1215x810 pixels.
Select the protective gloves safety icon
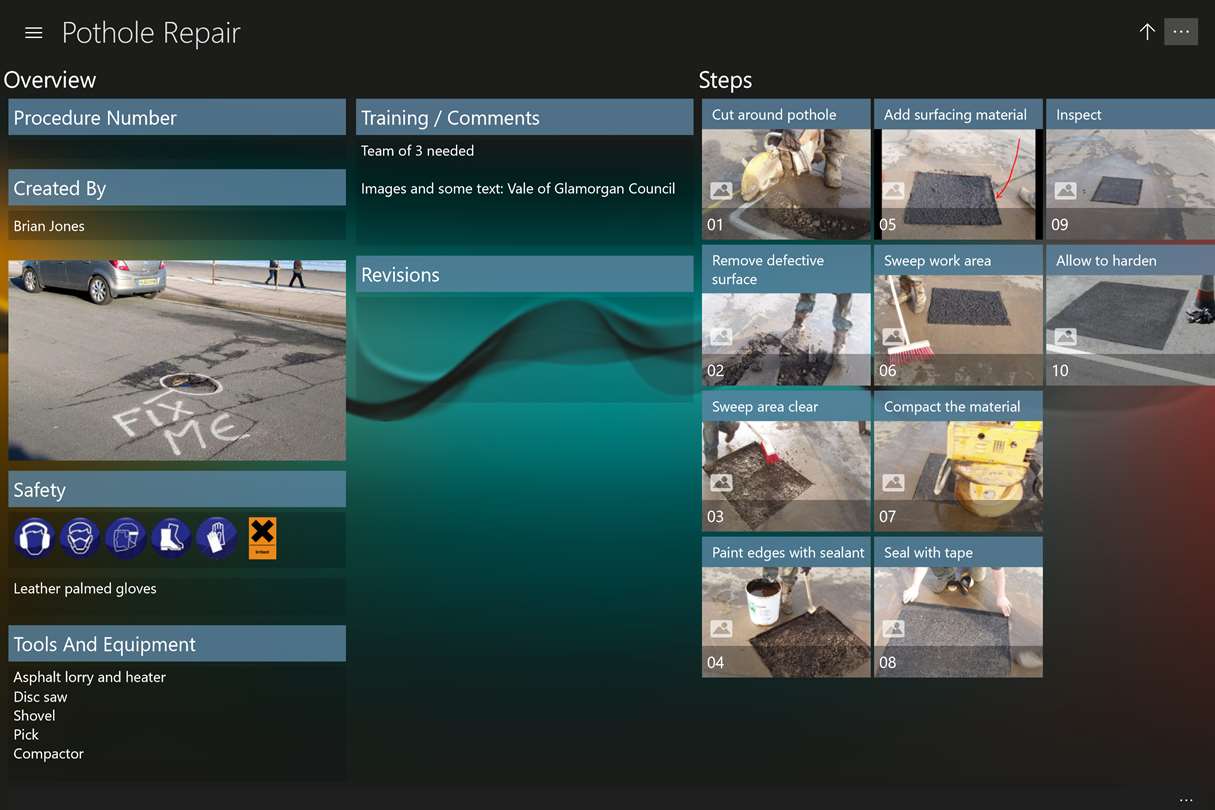click(x=216, y=538)
